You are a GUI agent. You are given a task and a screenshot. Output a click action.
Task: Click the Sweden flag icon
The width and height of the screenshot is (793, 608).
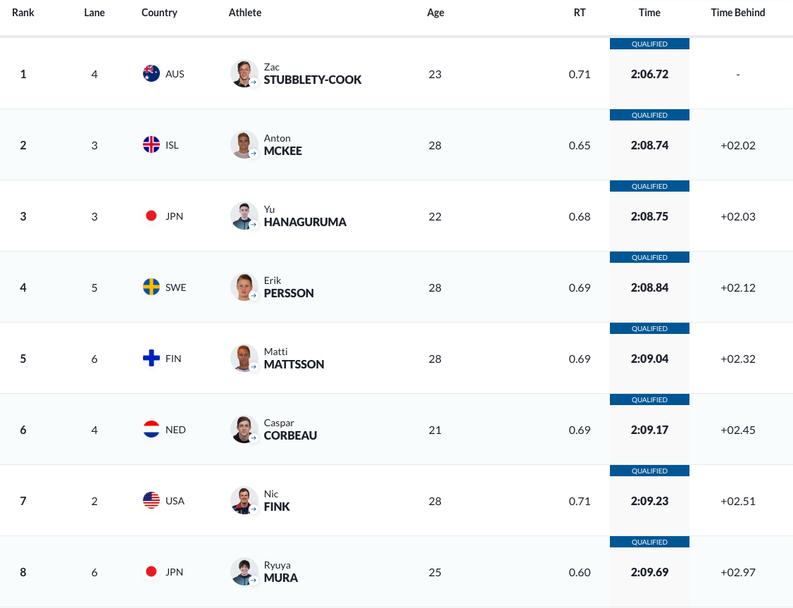click(x=151, y=287)
